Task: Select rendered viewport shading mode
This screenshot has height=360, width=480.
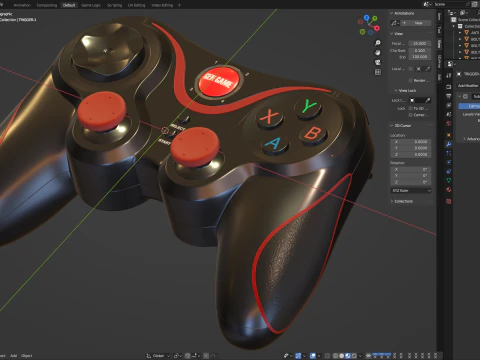Action: tap(354, 356)
